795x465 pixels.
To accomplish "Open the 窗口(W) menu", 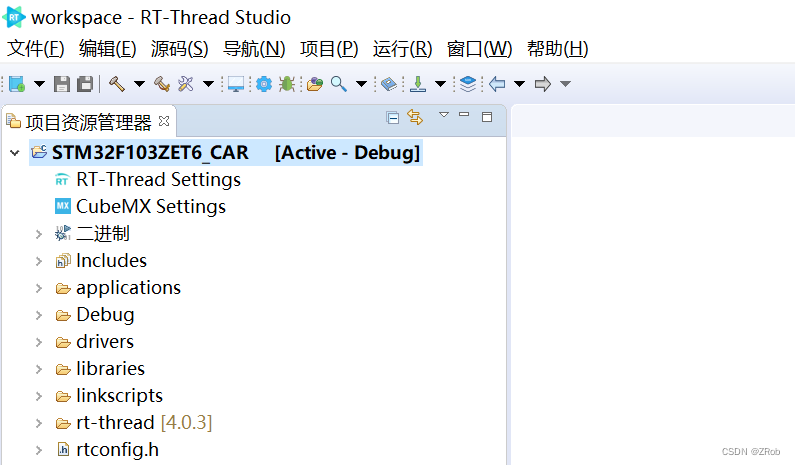I will [x=479, y=49].
